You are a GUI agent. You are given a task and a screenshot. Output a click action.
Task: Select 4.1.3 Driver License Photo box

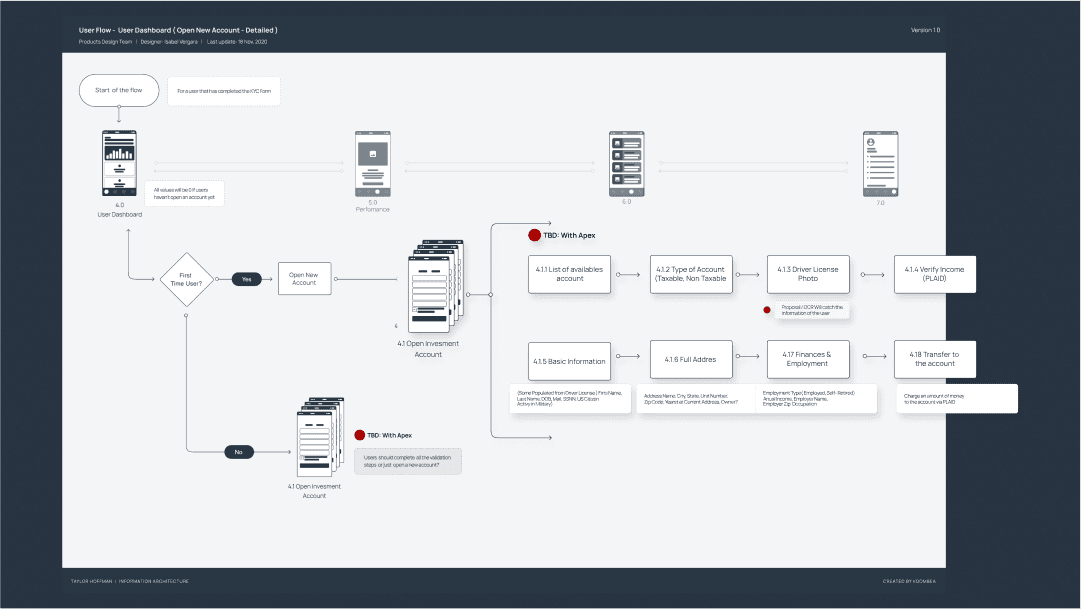(808, 274)
